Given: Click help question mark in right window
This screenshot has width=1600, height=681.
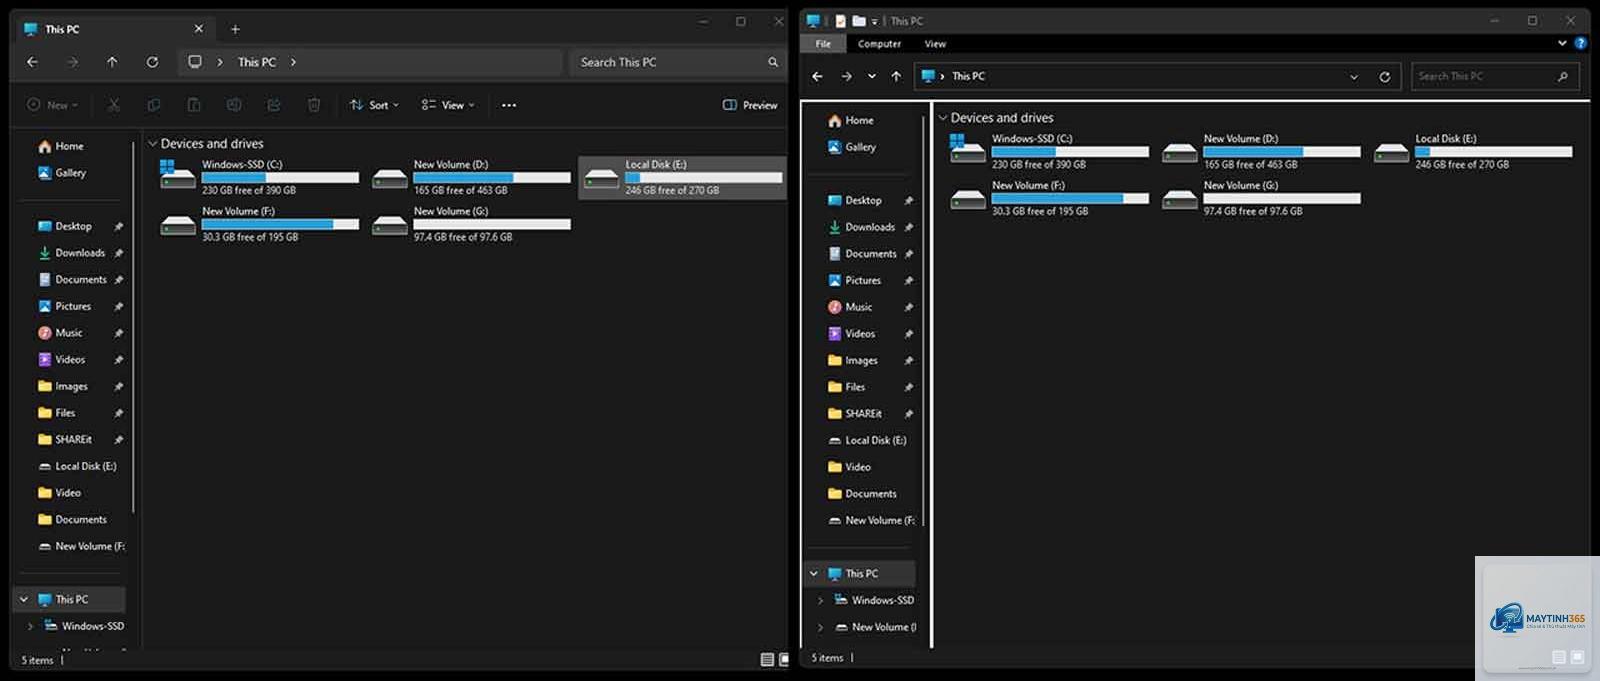Looking at the screenshot, I should [1581, 43].
